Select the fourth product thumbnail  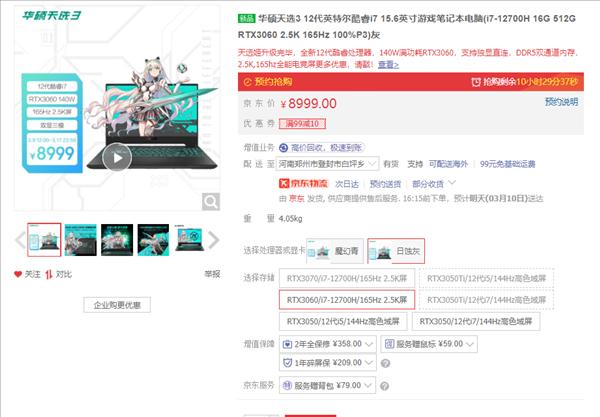tap(153, 239)
